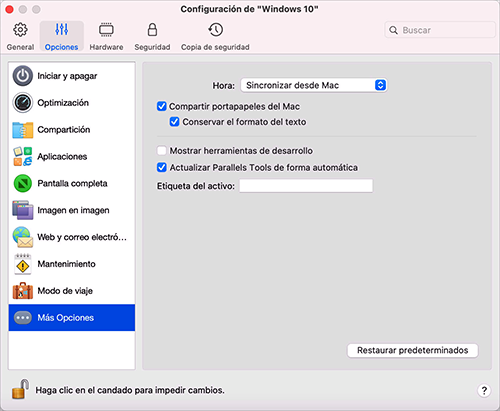Click the globe and envelope Web icon
The image size is (500, 411).
click(23, 237)
